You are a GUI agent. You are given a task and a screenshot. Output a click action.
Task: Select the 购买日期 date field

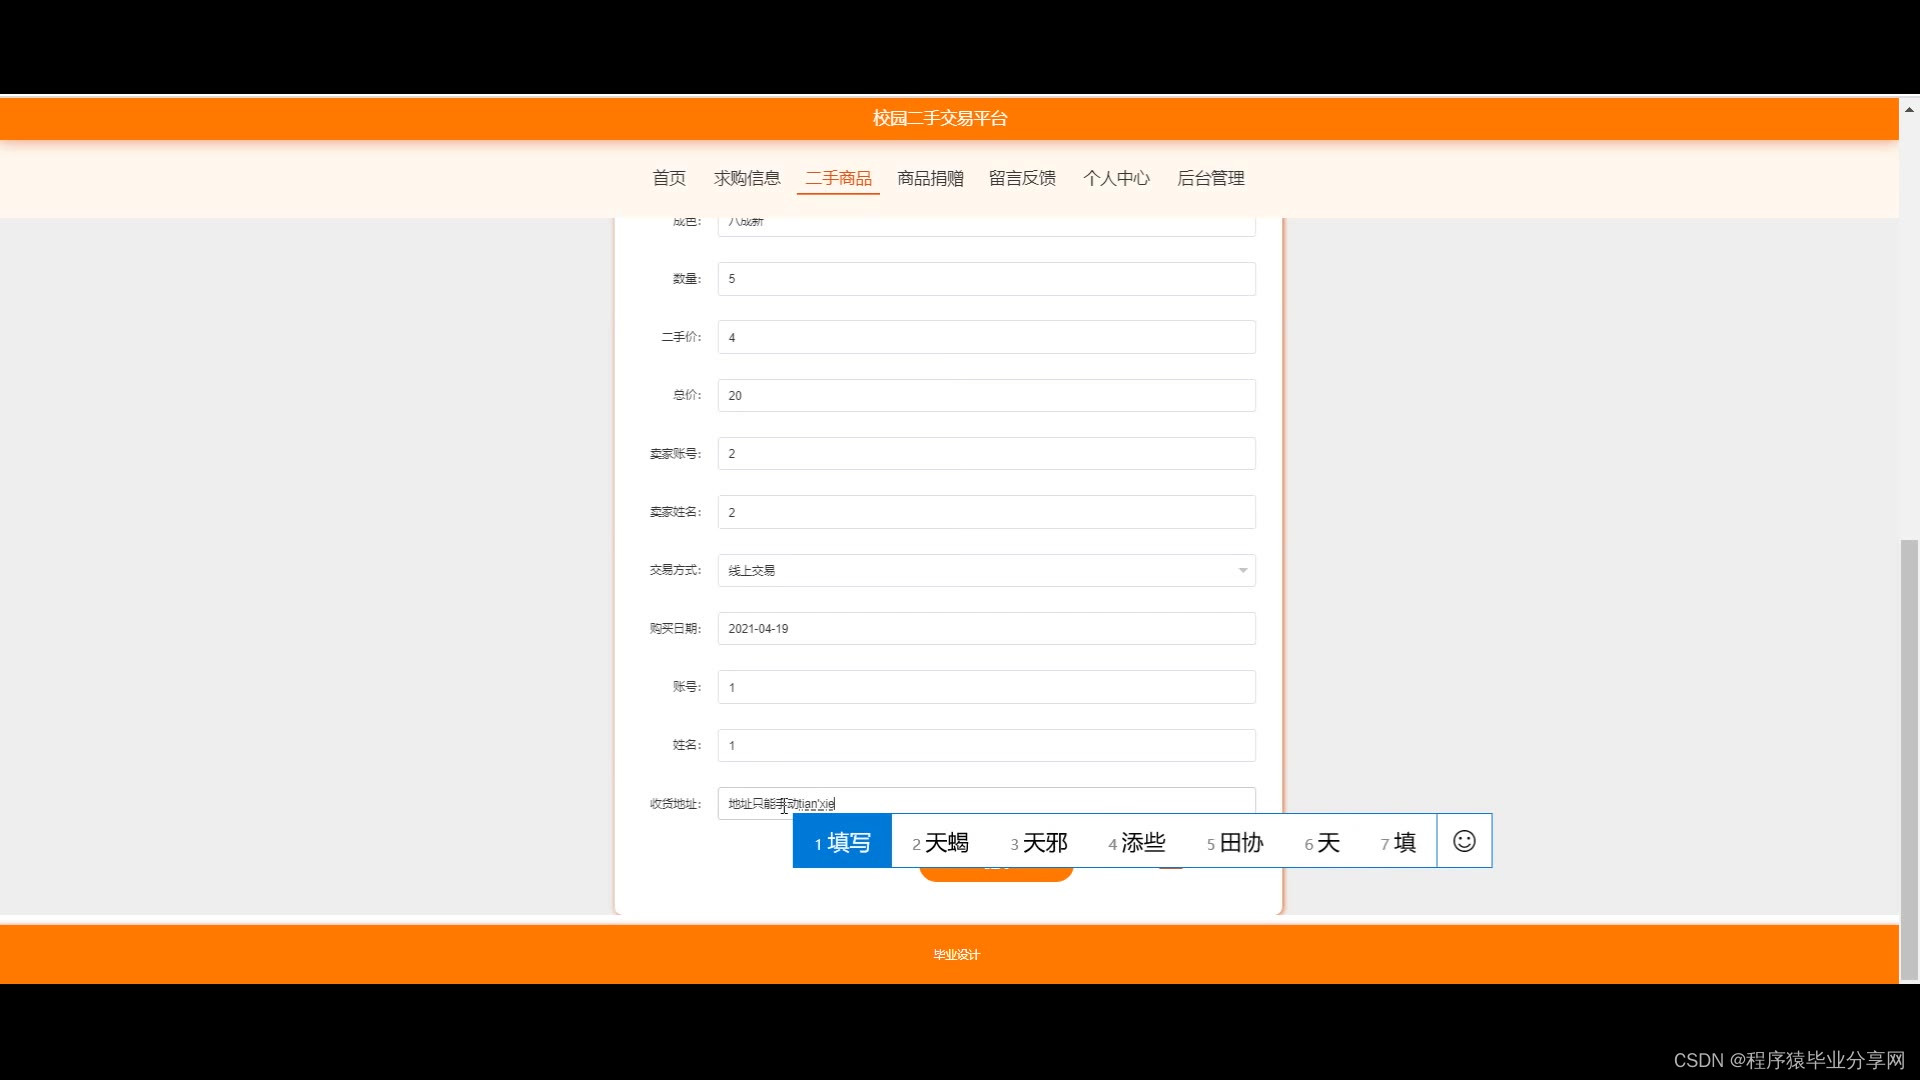986,629
